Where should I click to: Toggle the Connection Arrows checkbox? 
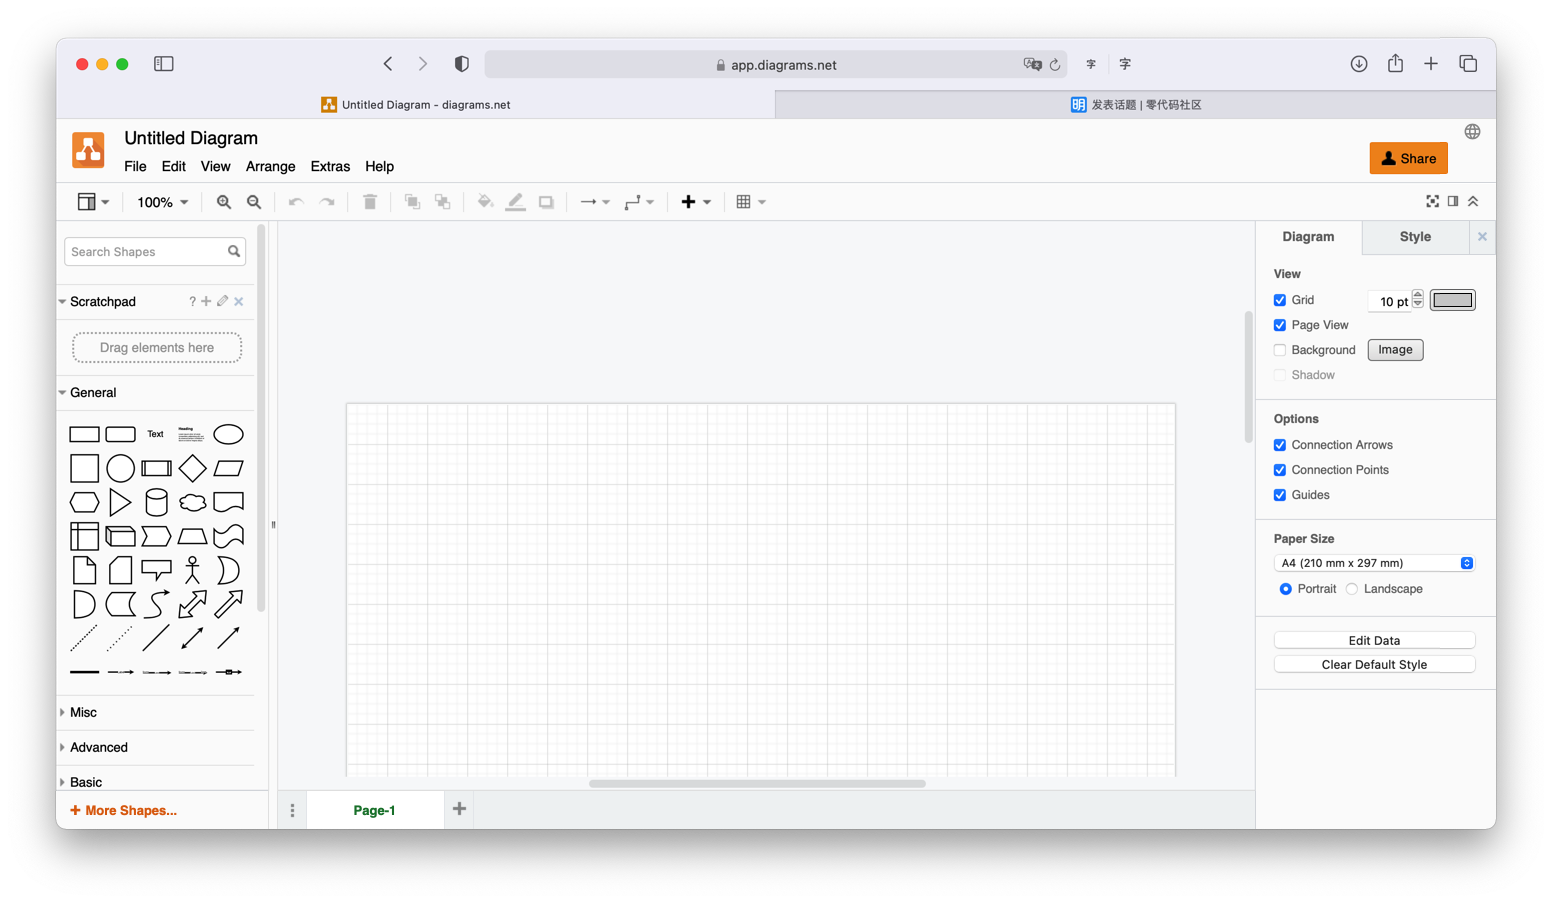click(x=1280, y=445)
